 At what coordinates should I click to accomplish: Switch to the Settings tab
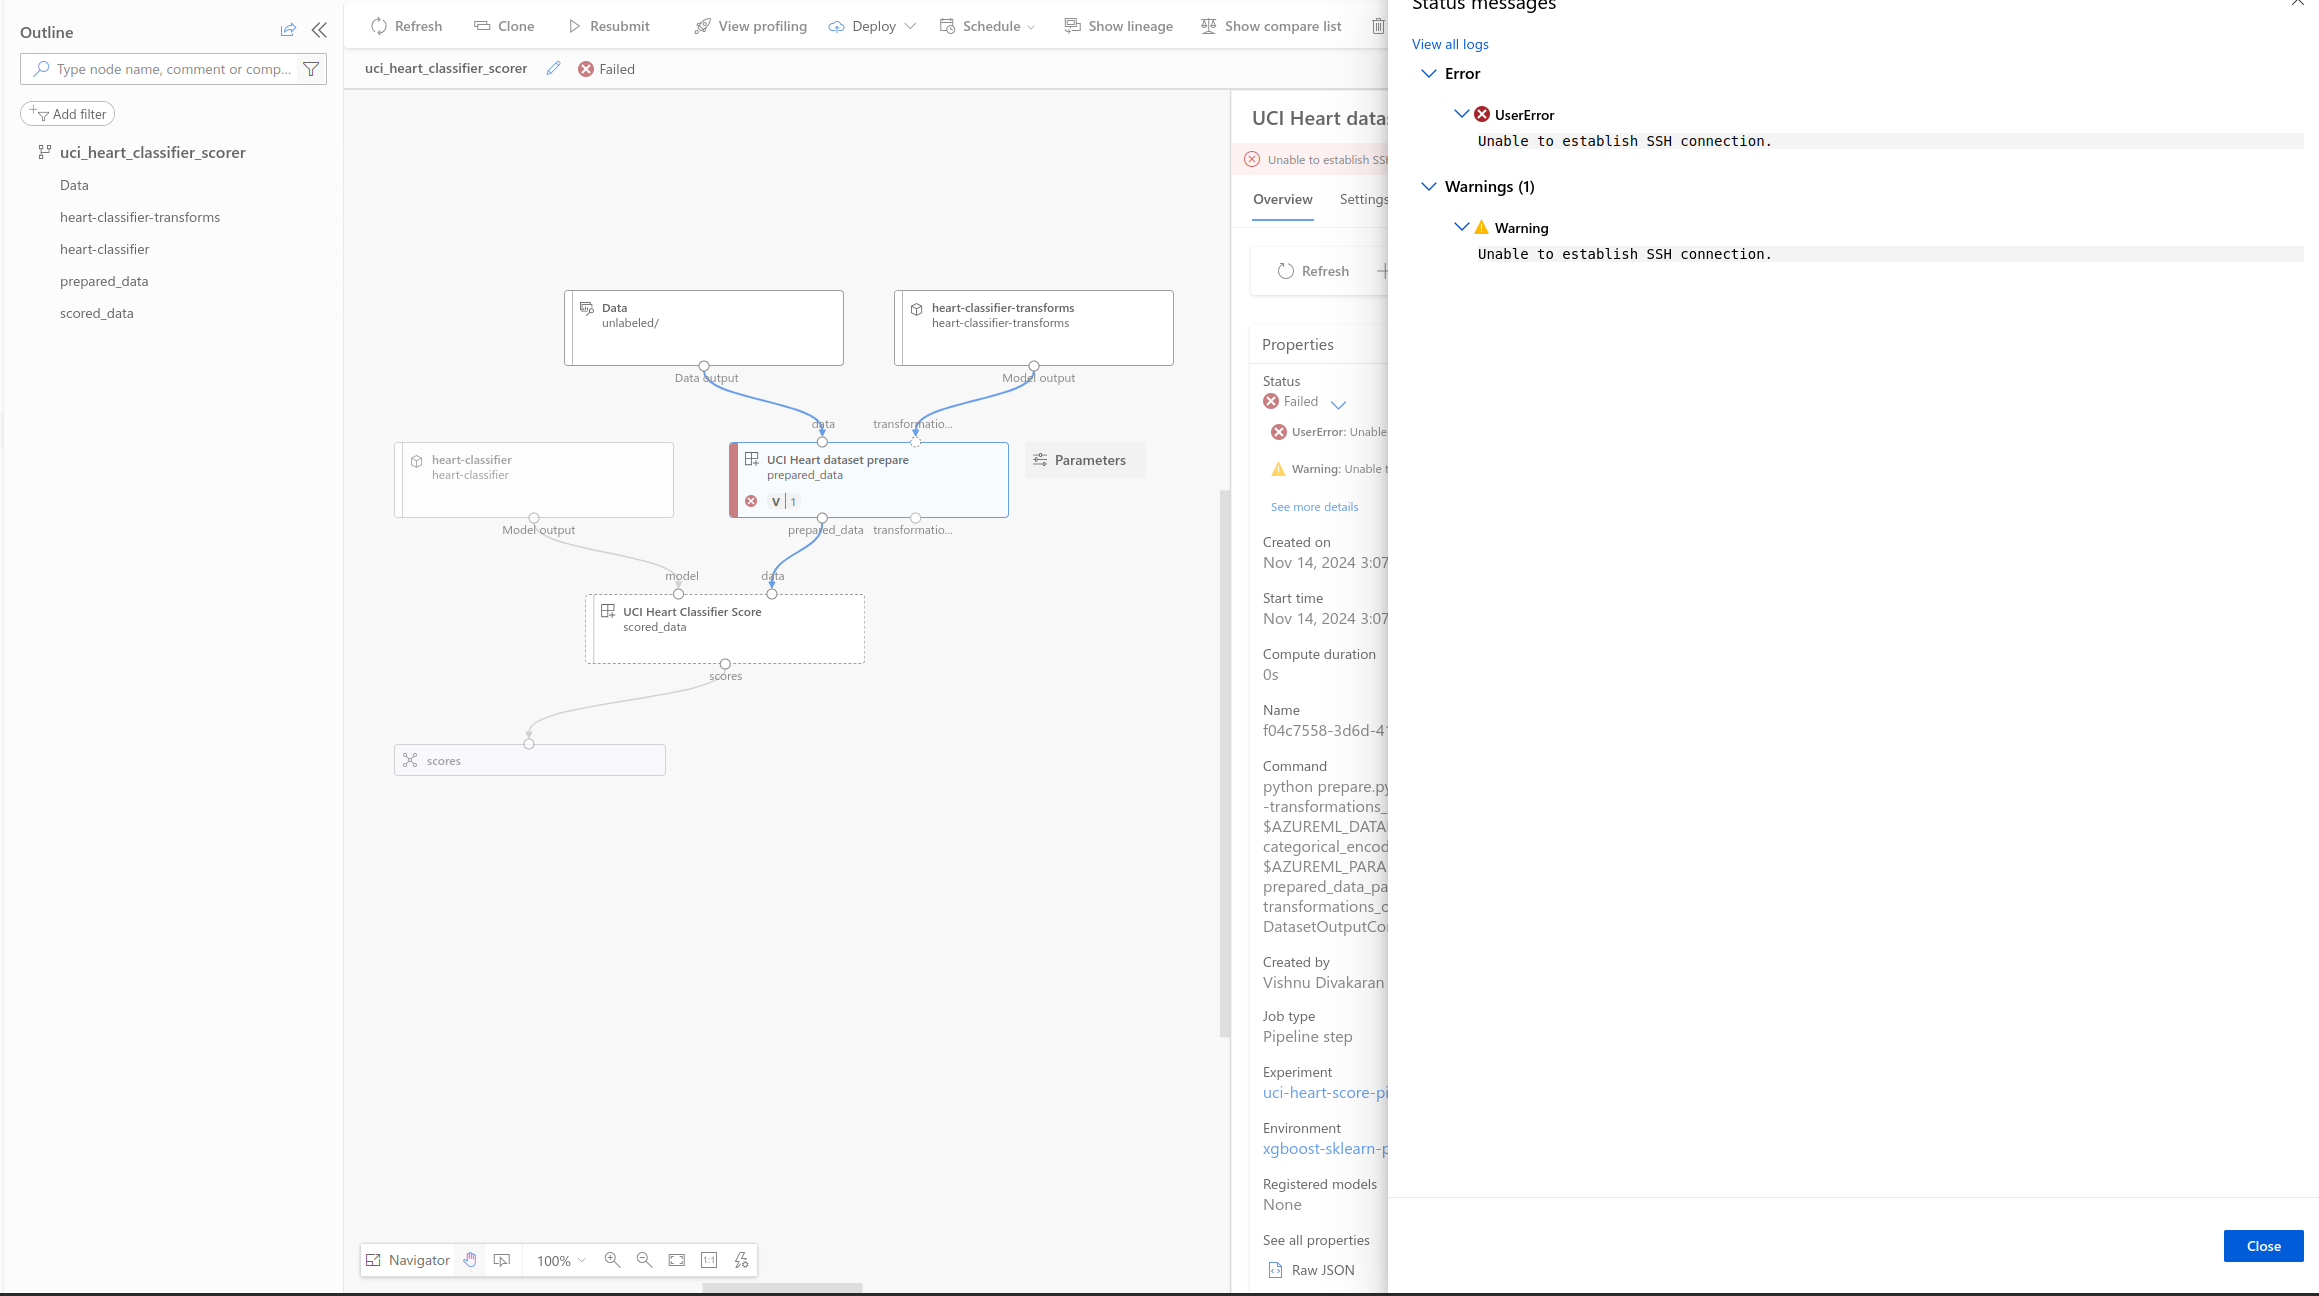point(1363,199)
